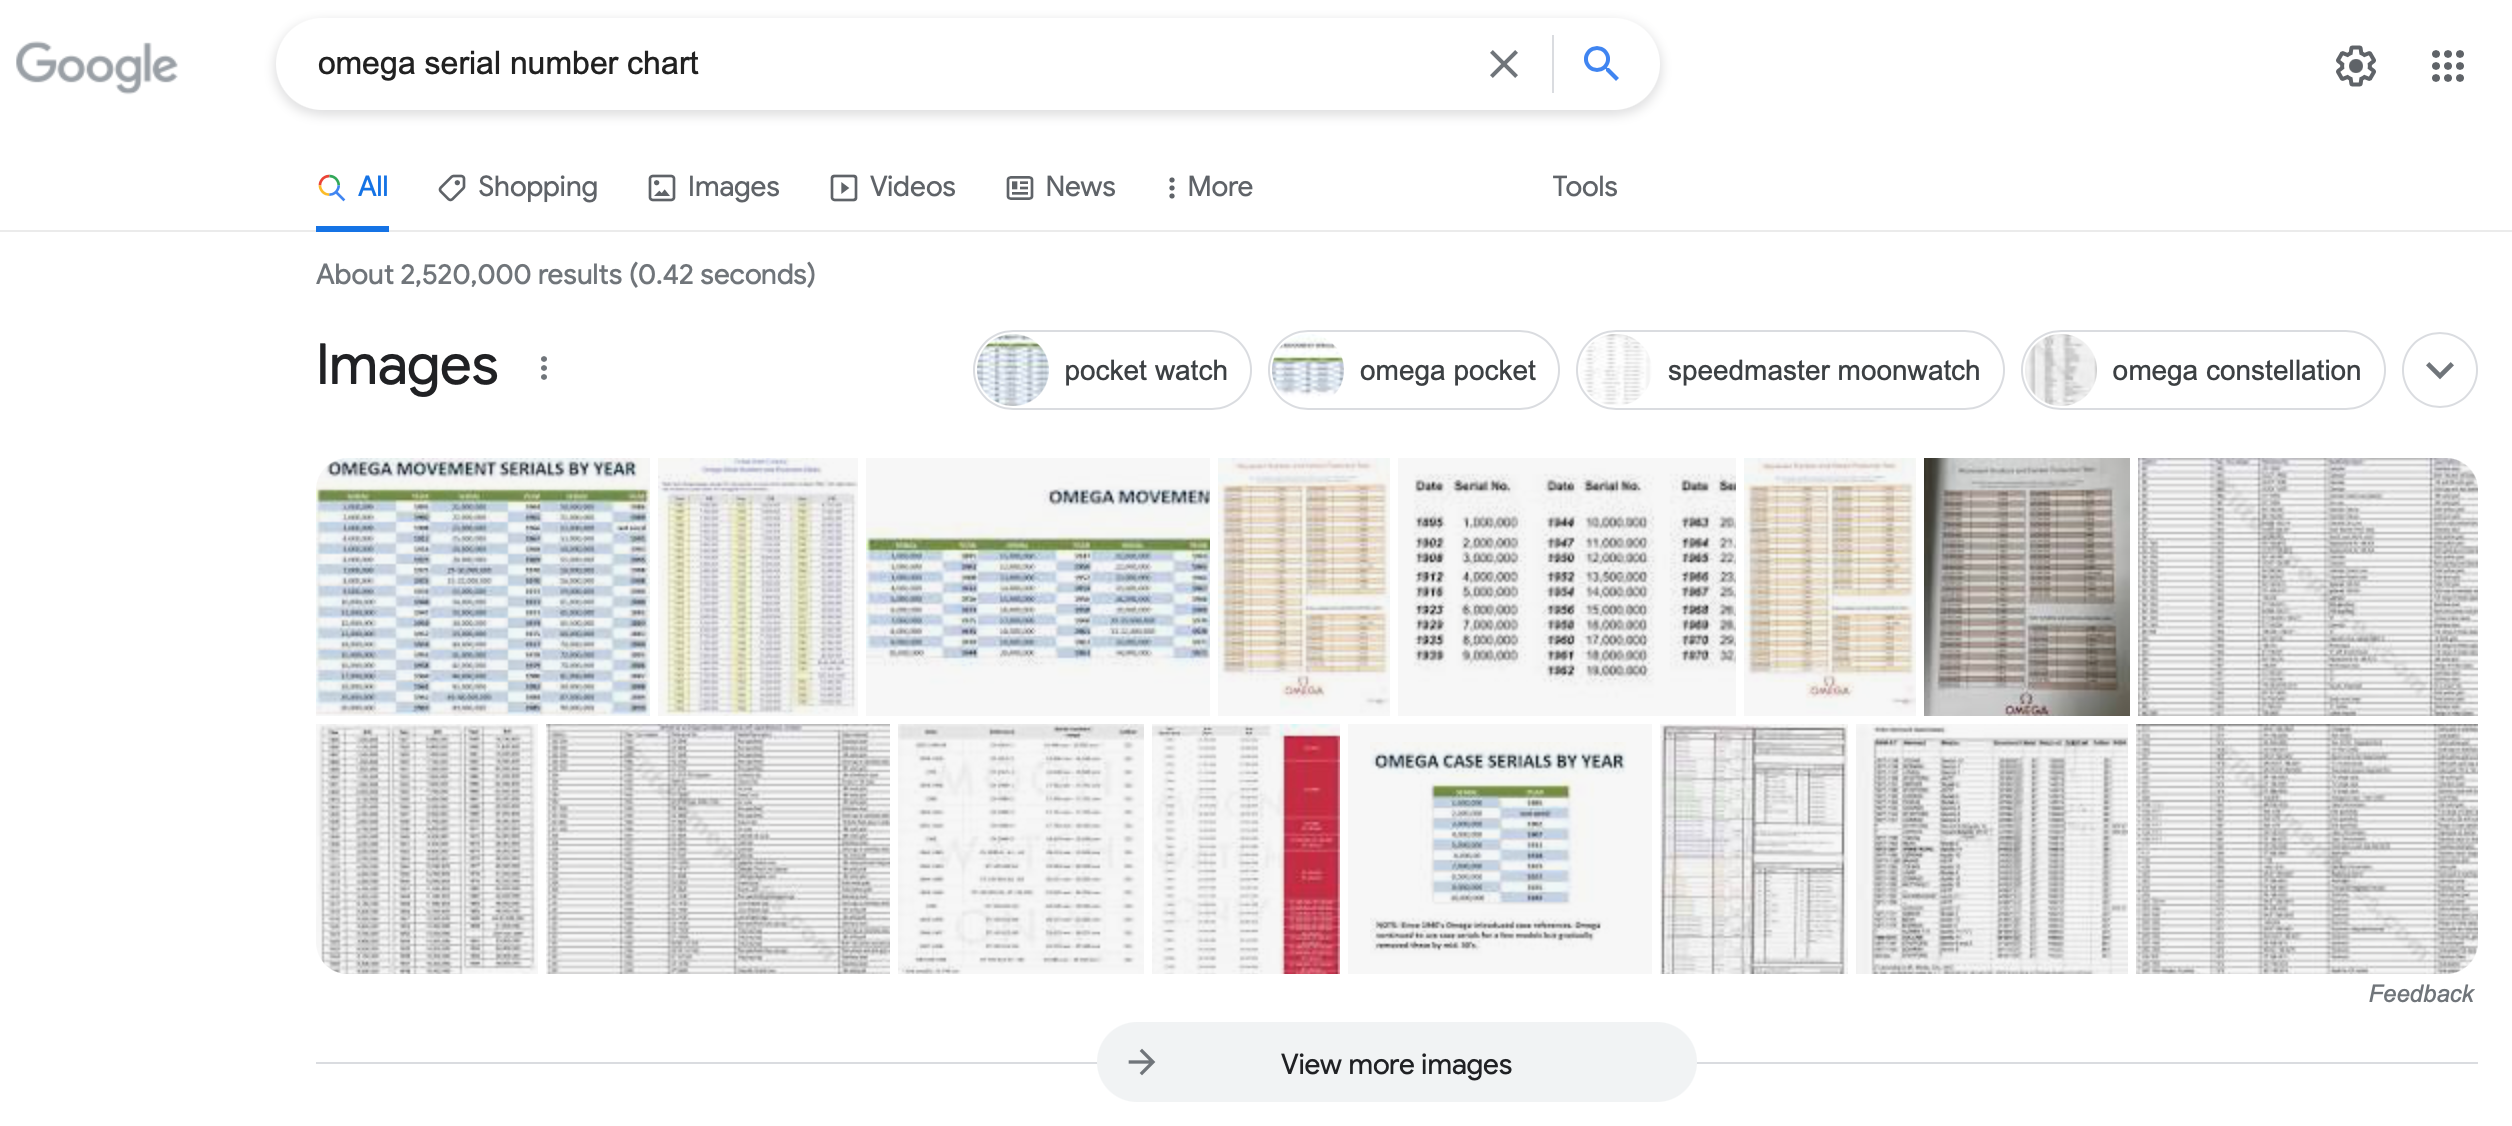Expand more image filter chips chevron
Image resolution: width=2512 pixels, height=1126 pixels.
coord(2439,370)
